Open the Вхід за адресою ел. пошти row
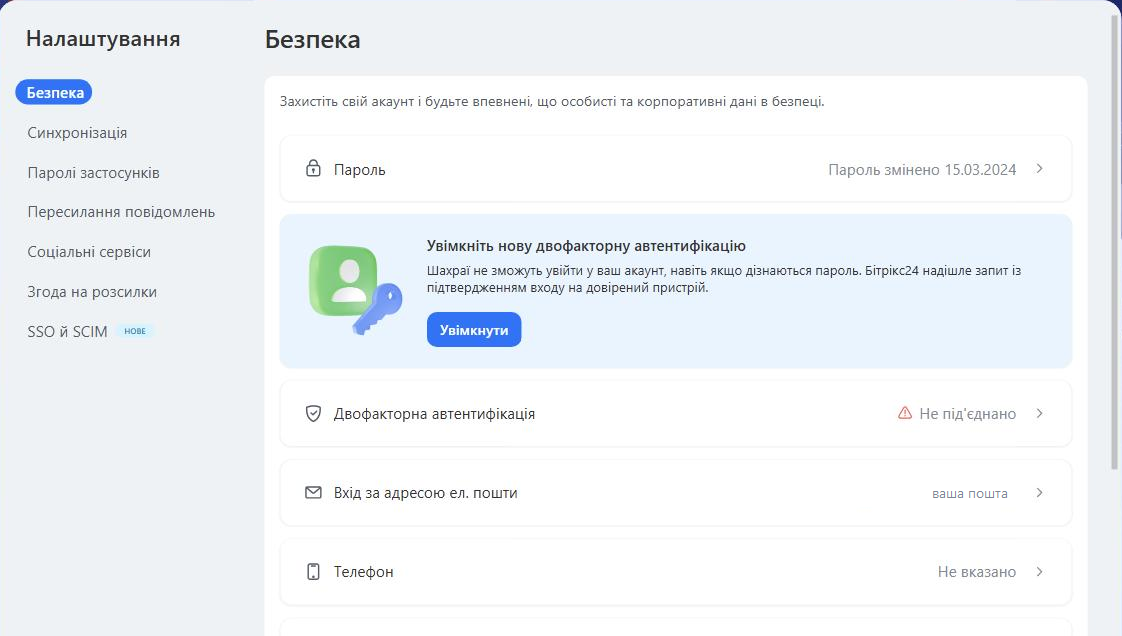1122x636 pixels. 675,493
